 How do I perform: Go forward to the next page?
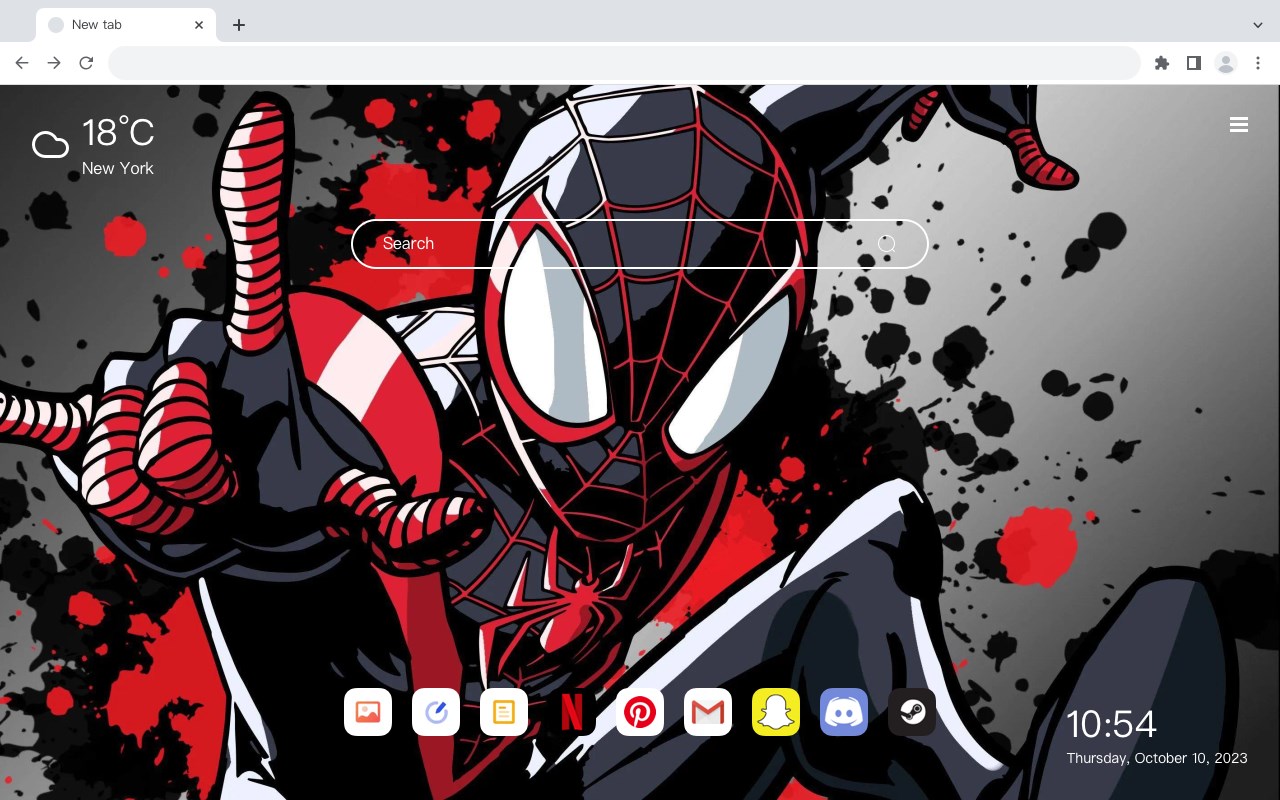tap(54, 63)
